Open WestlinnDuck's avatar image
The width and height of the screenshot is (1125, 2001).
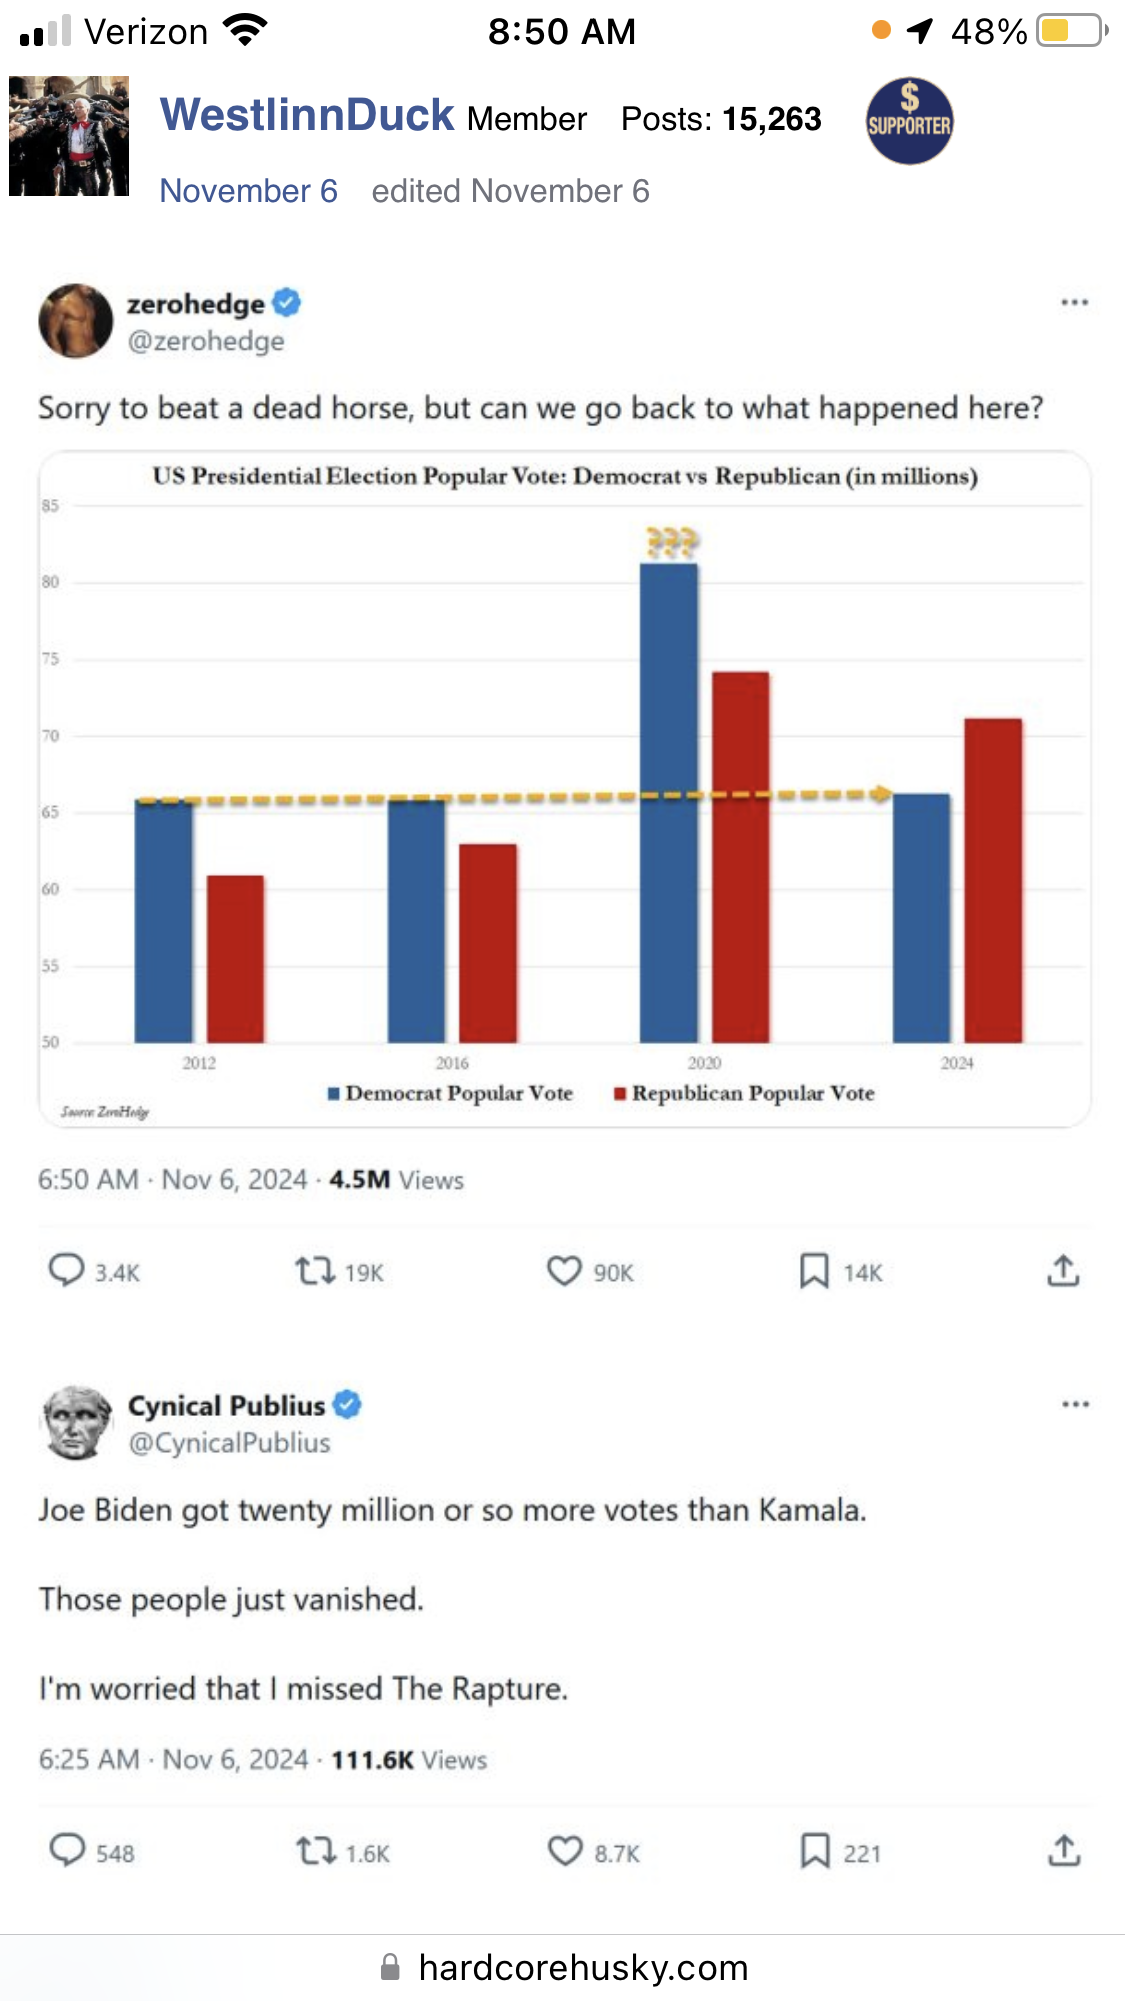[x=69, y=136]
